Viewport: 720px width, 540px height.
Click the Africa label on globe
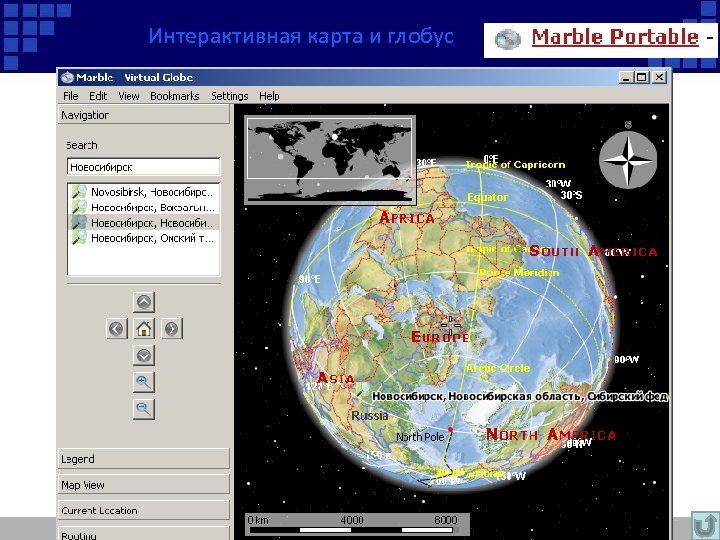407,218
